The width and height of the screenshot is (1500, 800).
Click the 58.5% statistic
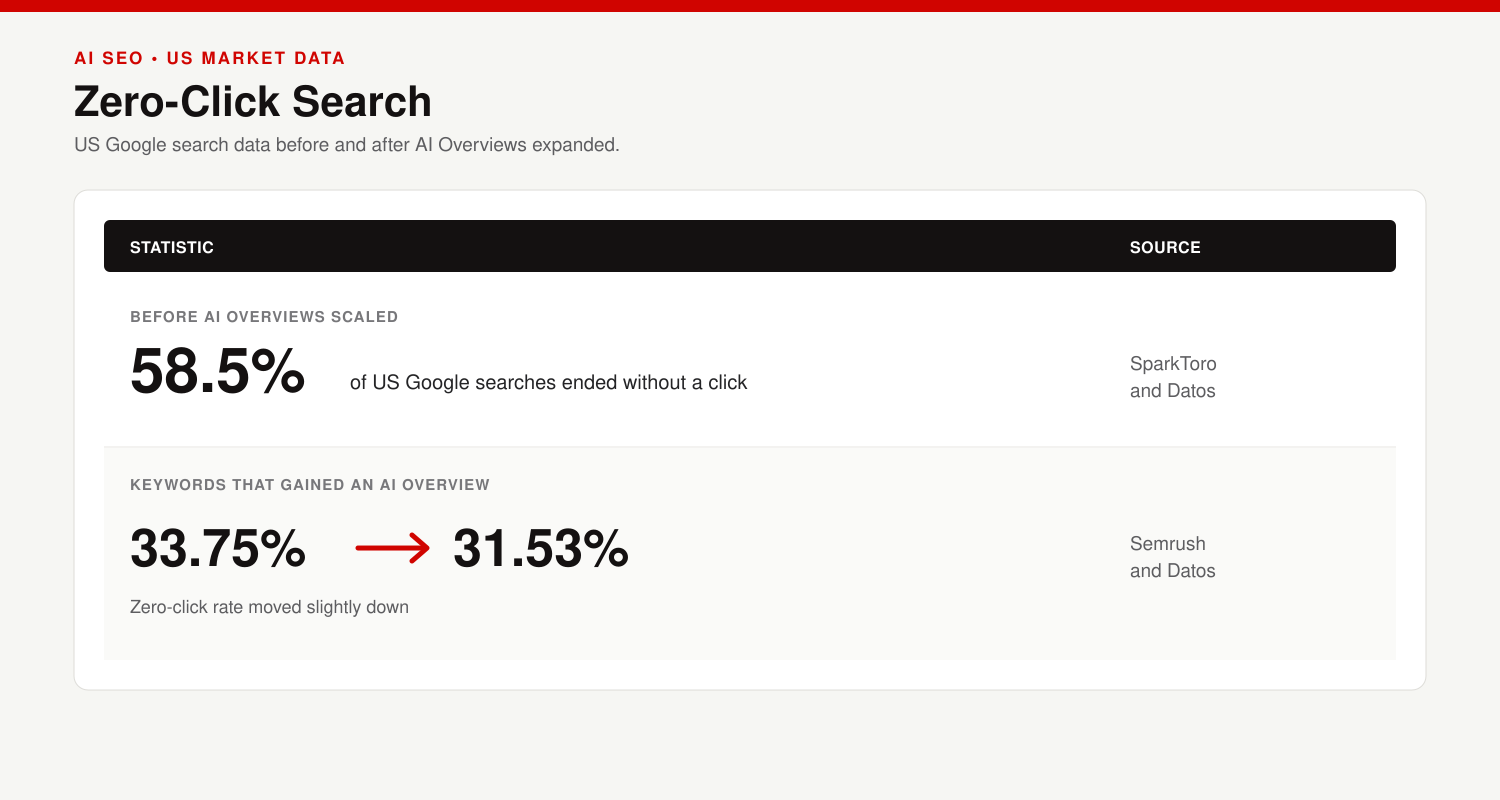click(x=218, y=371)
